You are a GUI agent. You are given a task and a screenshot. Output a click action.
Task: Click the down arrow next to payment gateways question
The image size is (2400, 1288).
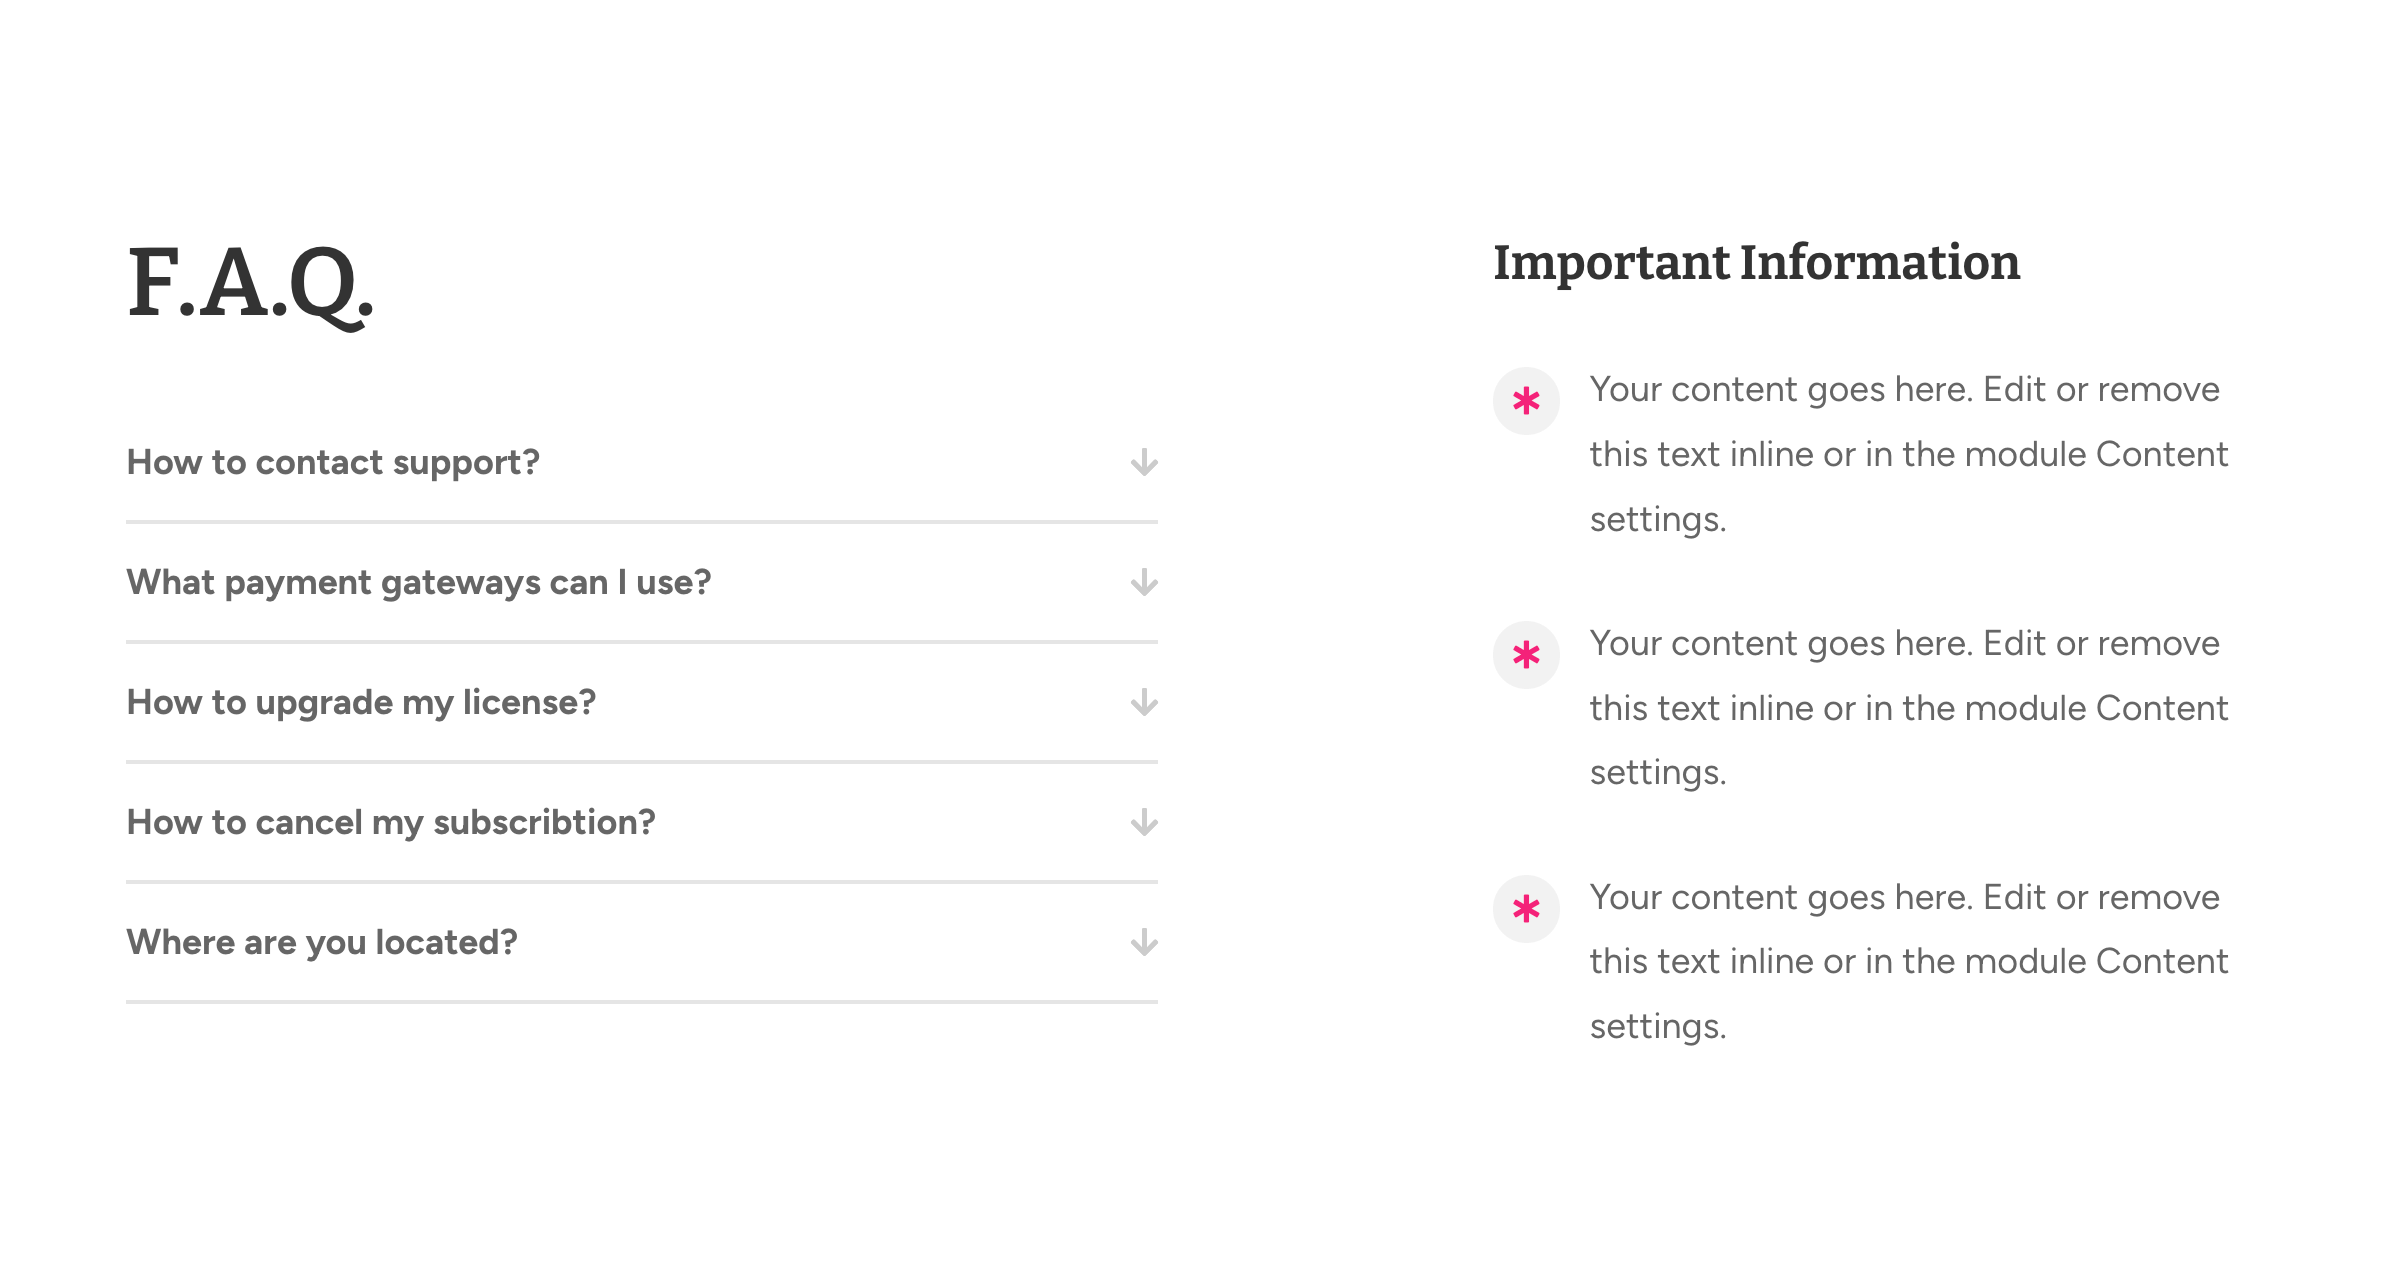click(1144, 582)
